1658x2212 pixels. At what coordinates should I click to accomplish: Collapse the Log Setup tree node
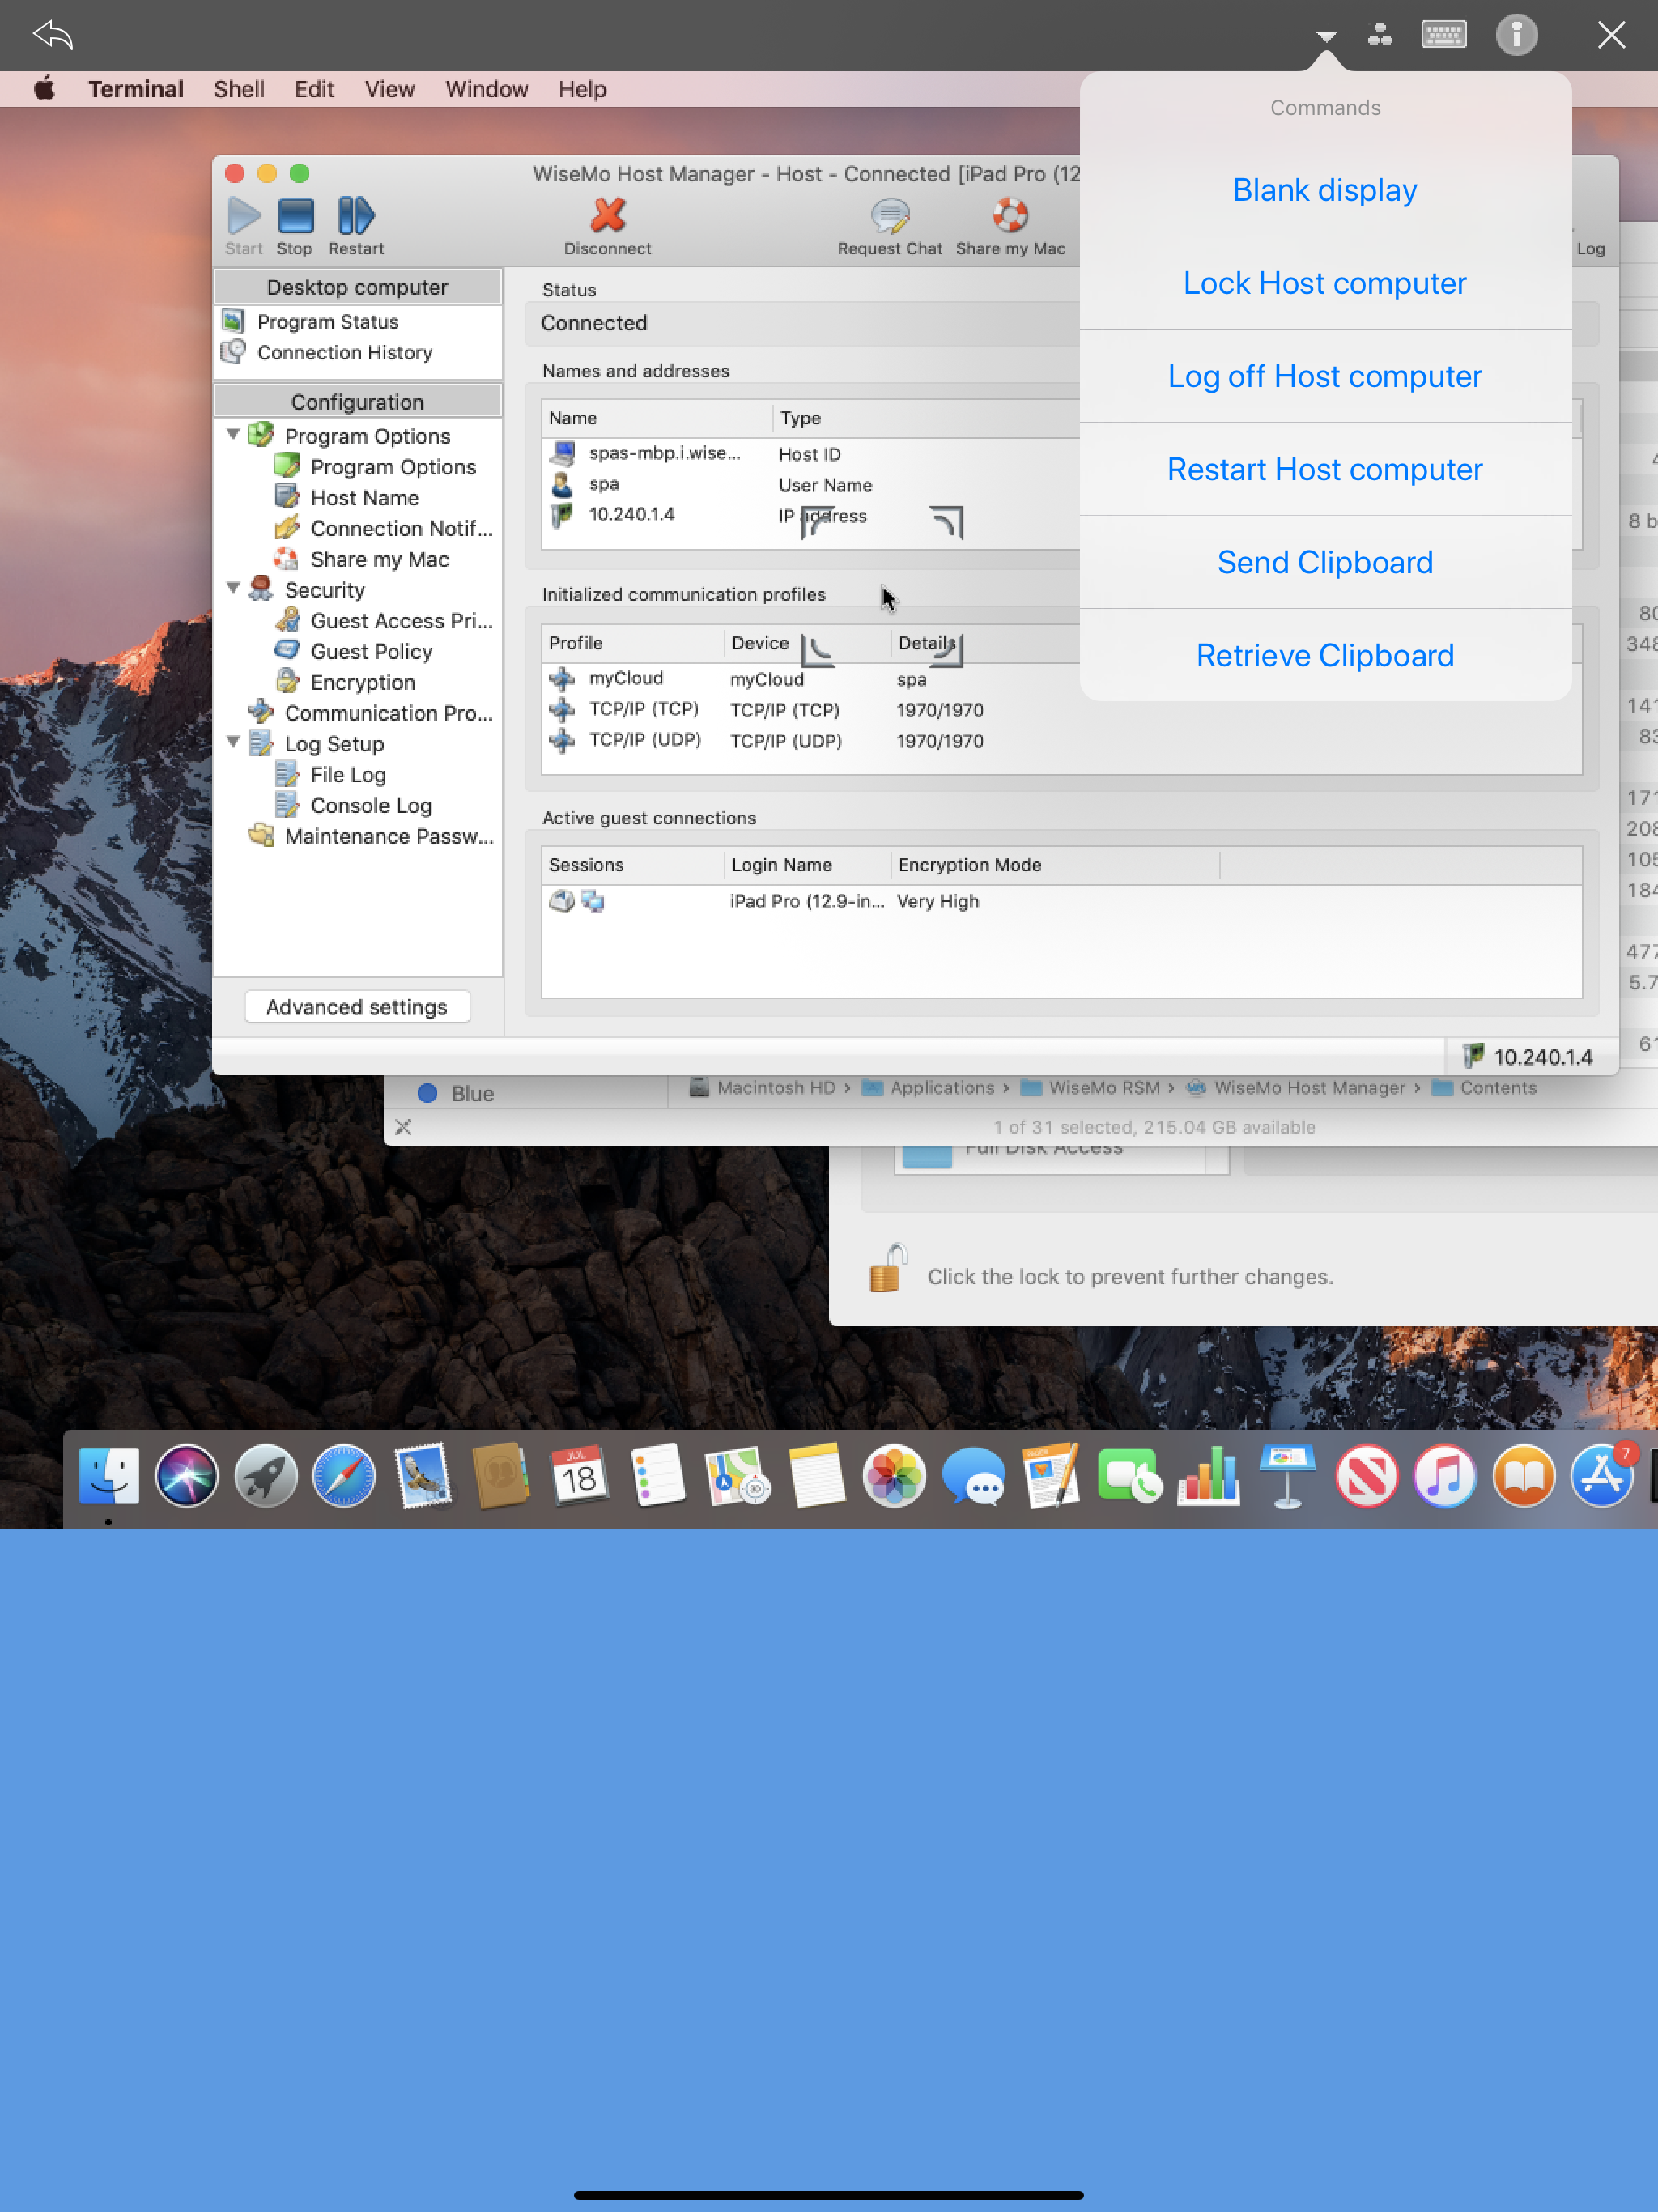click(233, 743)
